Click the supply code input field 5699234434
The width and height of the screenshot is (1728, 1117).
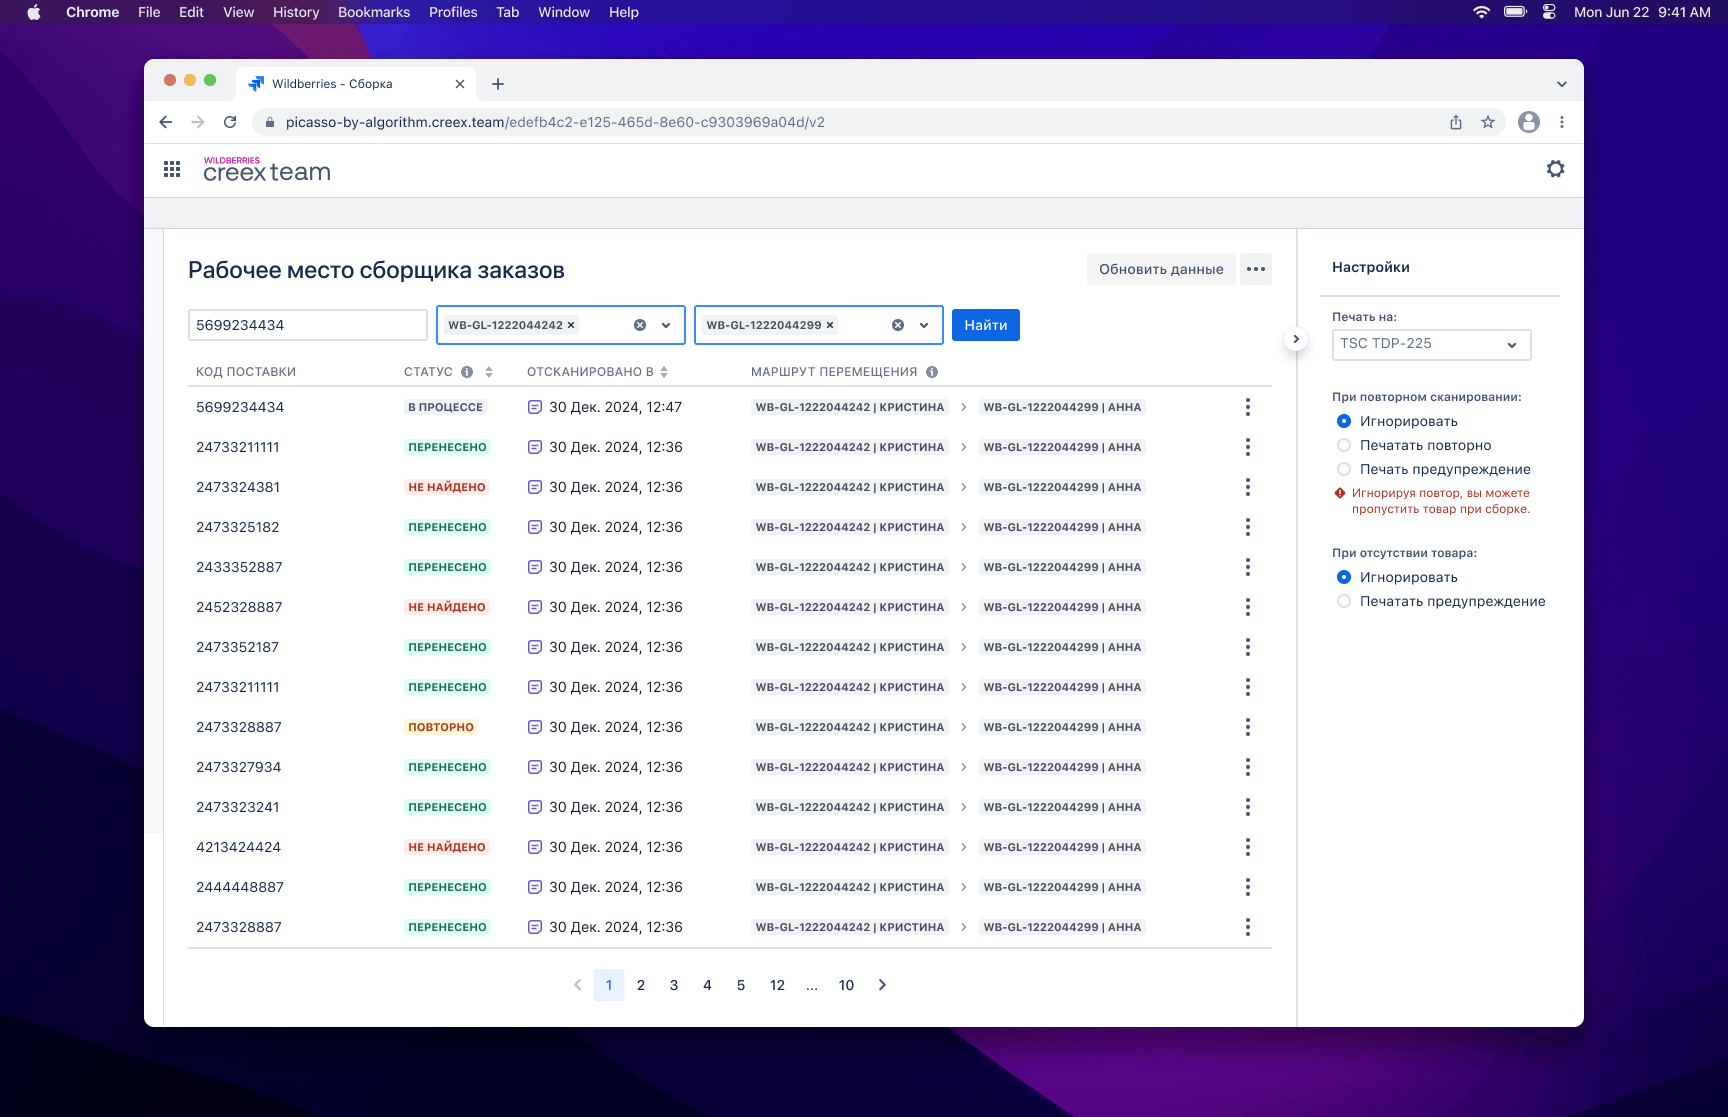[x=308, y=325]
